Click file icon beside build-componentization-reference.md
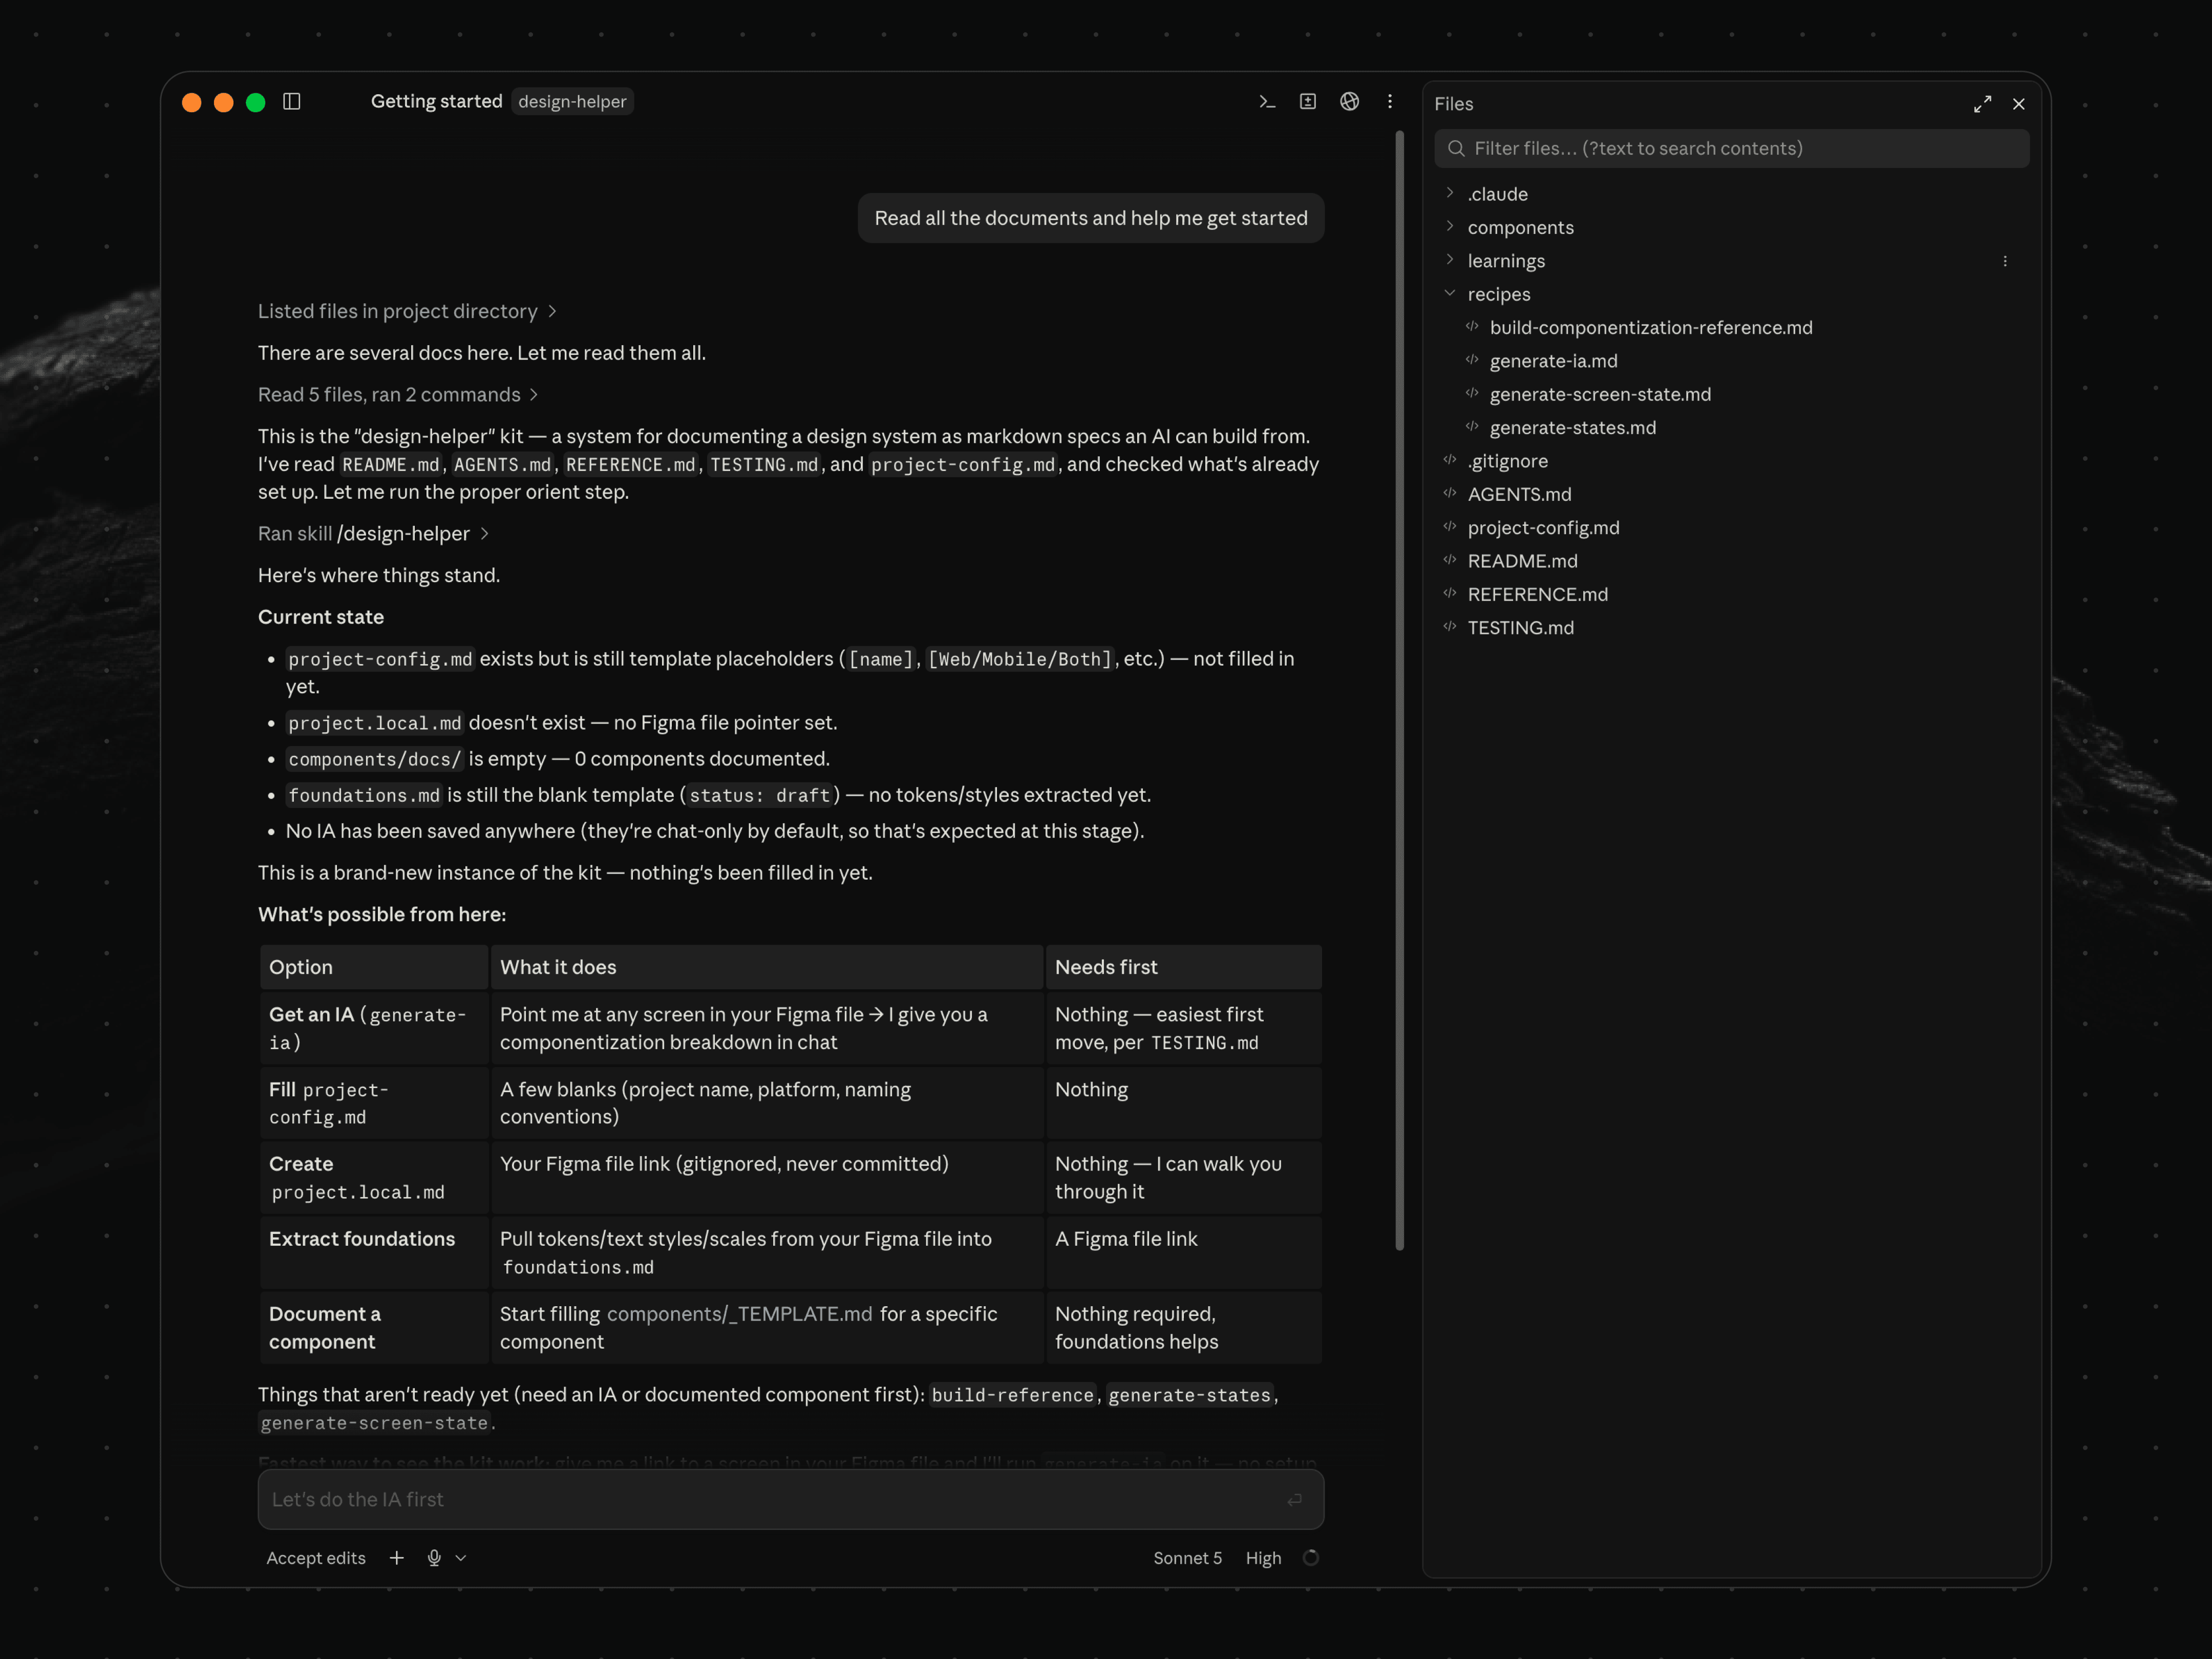Image resolution: width=2212 pixels, height=1659 pixels. [x=1472, y=327]
